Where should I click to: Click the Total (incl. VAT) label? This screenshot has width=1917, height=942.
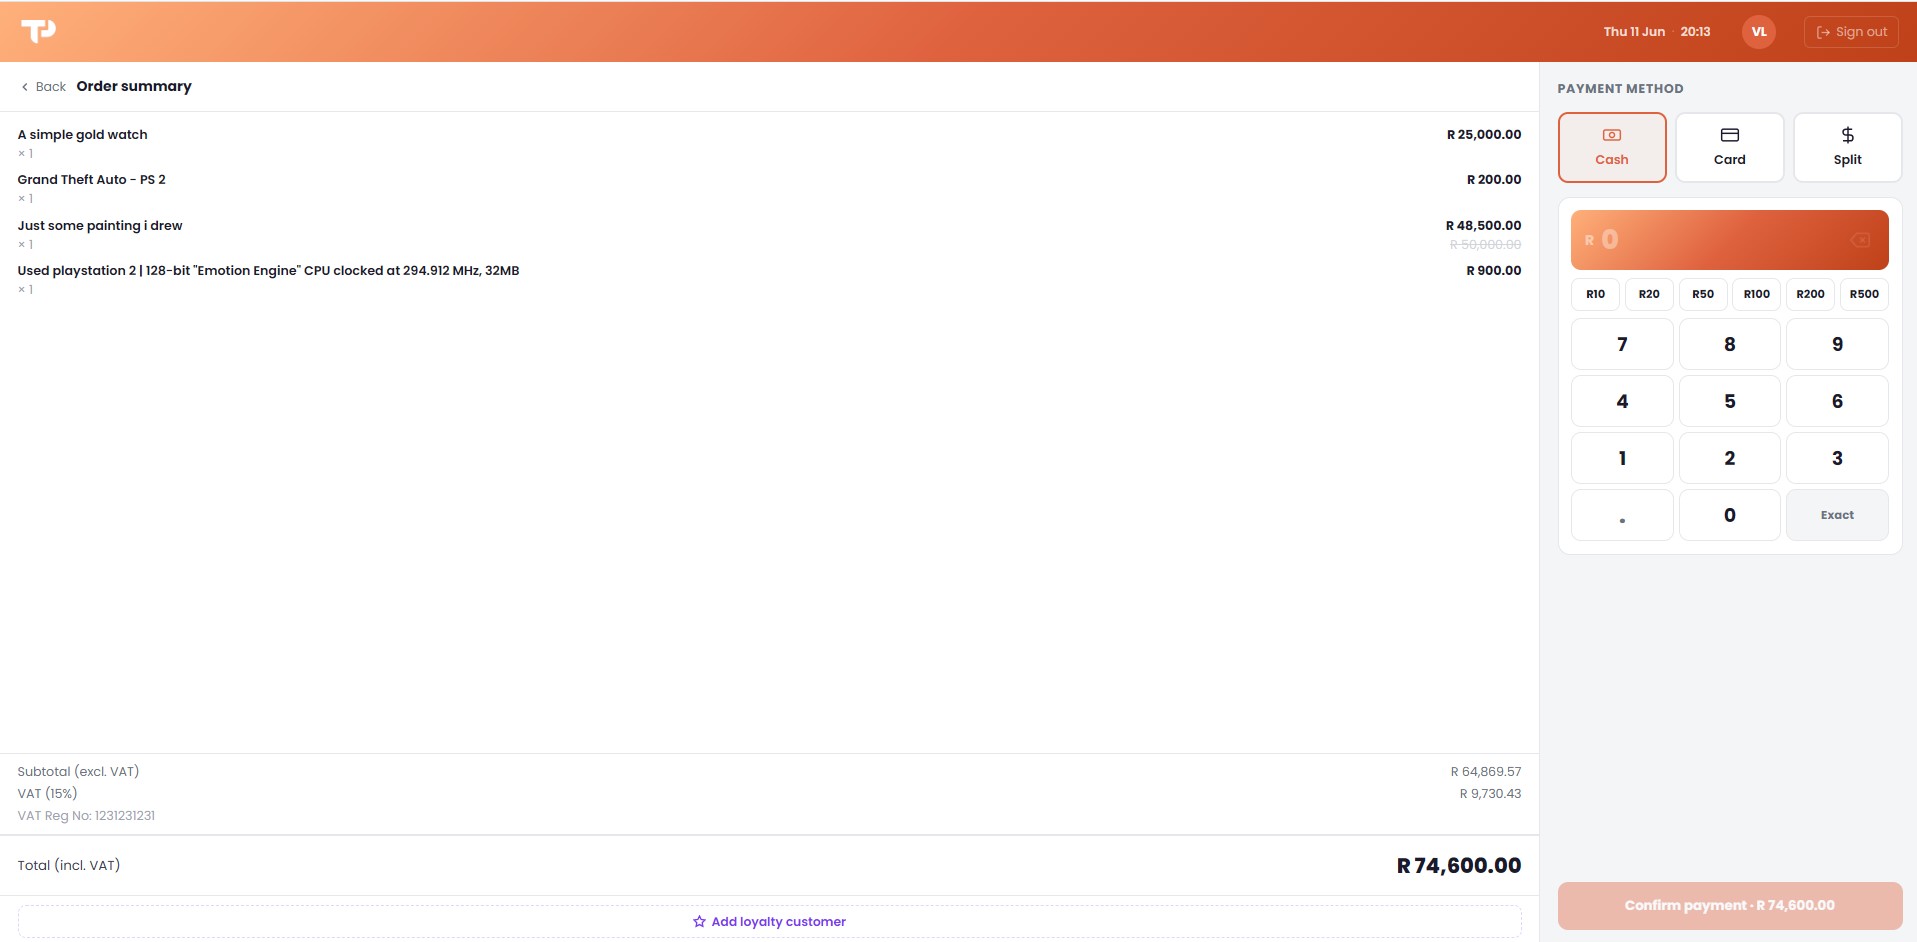[x=69, y=866]
